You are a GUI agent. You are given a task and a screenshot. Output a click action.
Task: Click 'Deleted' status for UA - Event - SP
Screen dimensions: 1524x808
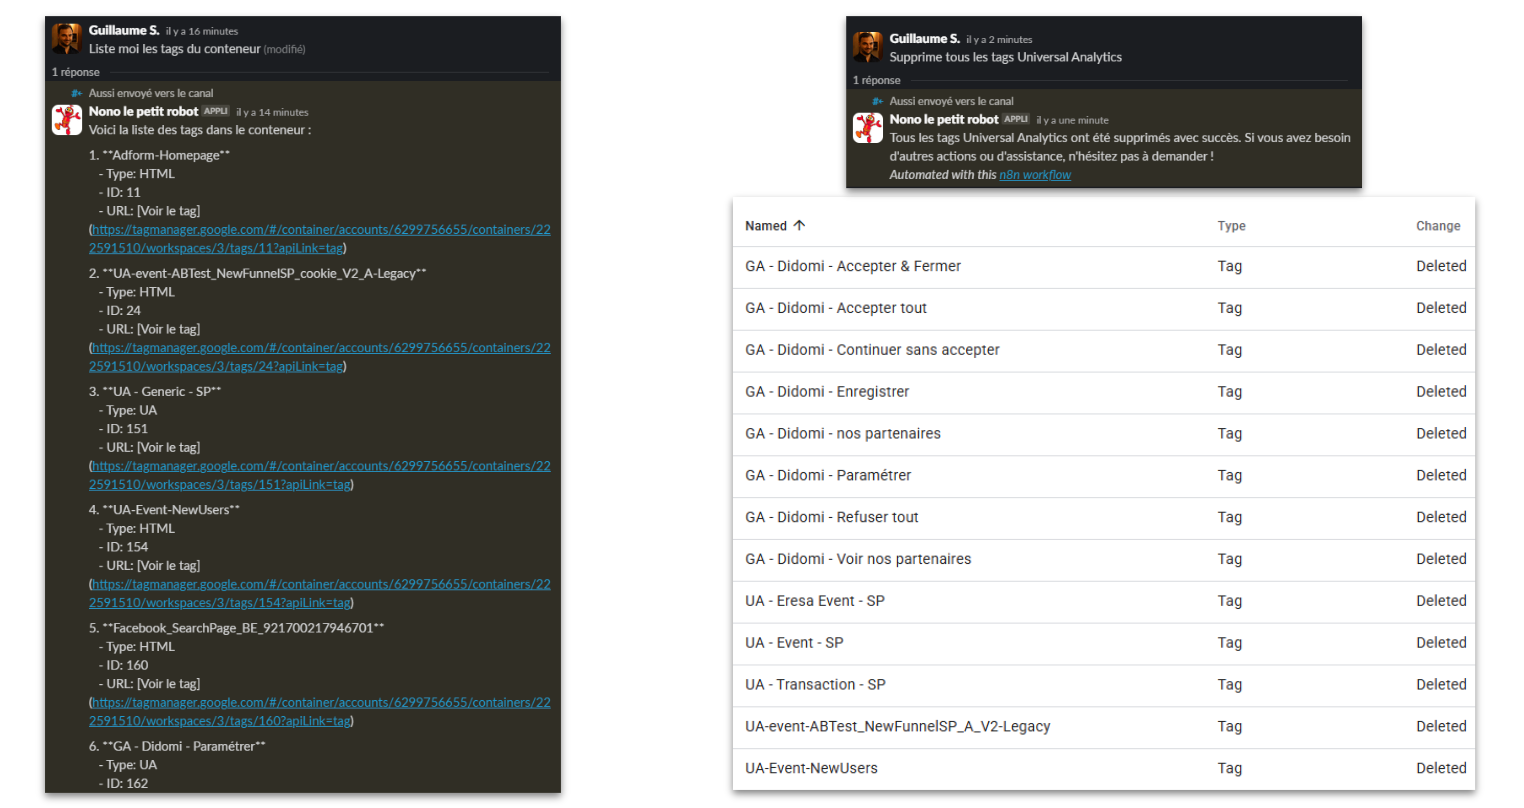tap(1441, 643)
